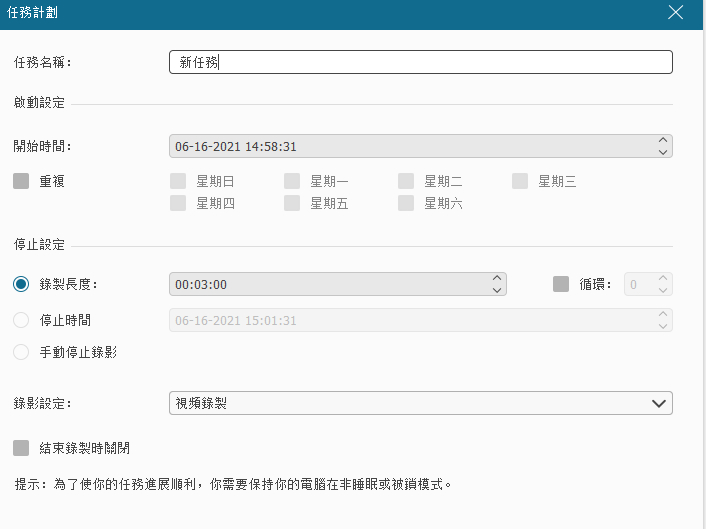Decrease 開始時間 with down arrow

pos(663,152)
